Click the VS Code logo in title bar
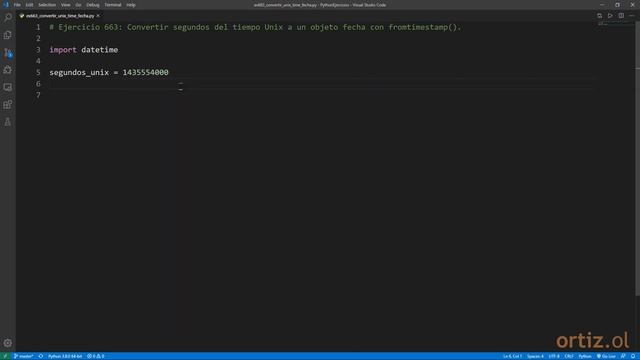640x360 pixels. point(6,5)
